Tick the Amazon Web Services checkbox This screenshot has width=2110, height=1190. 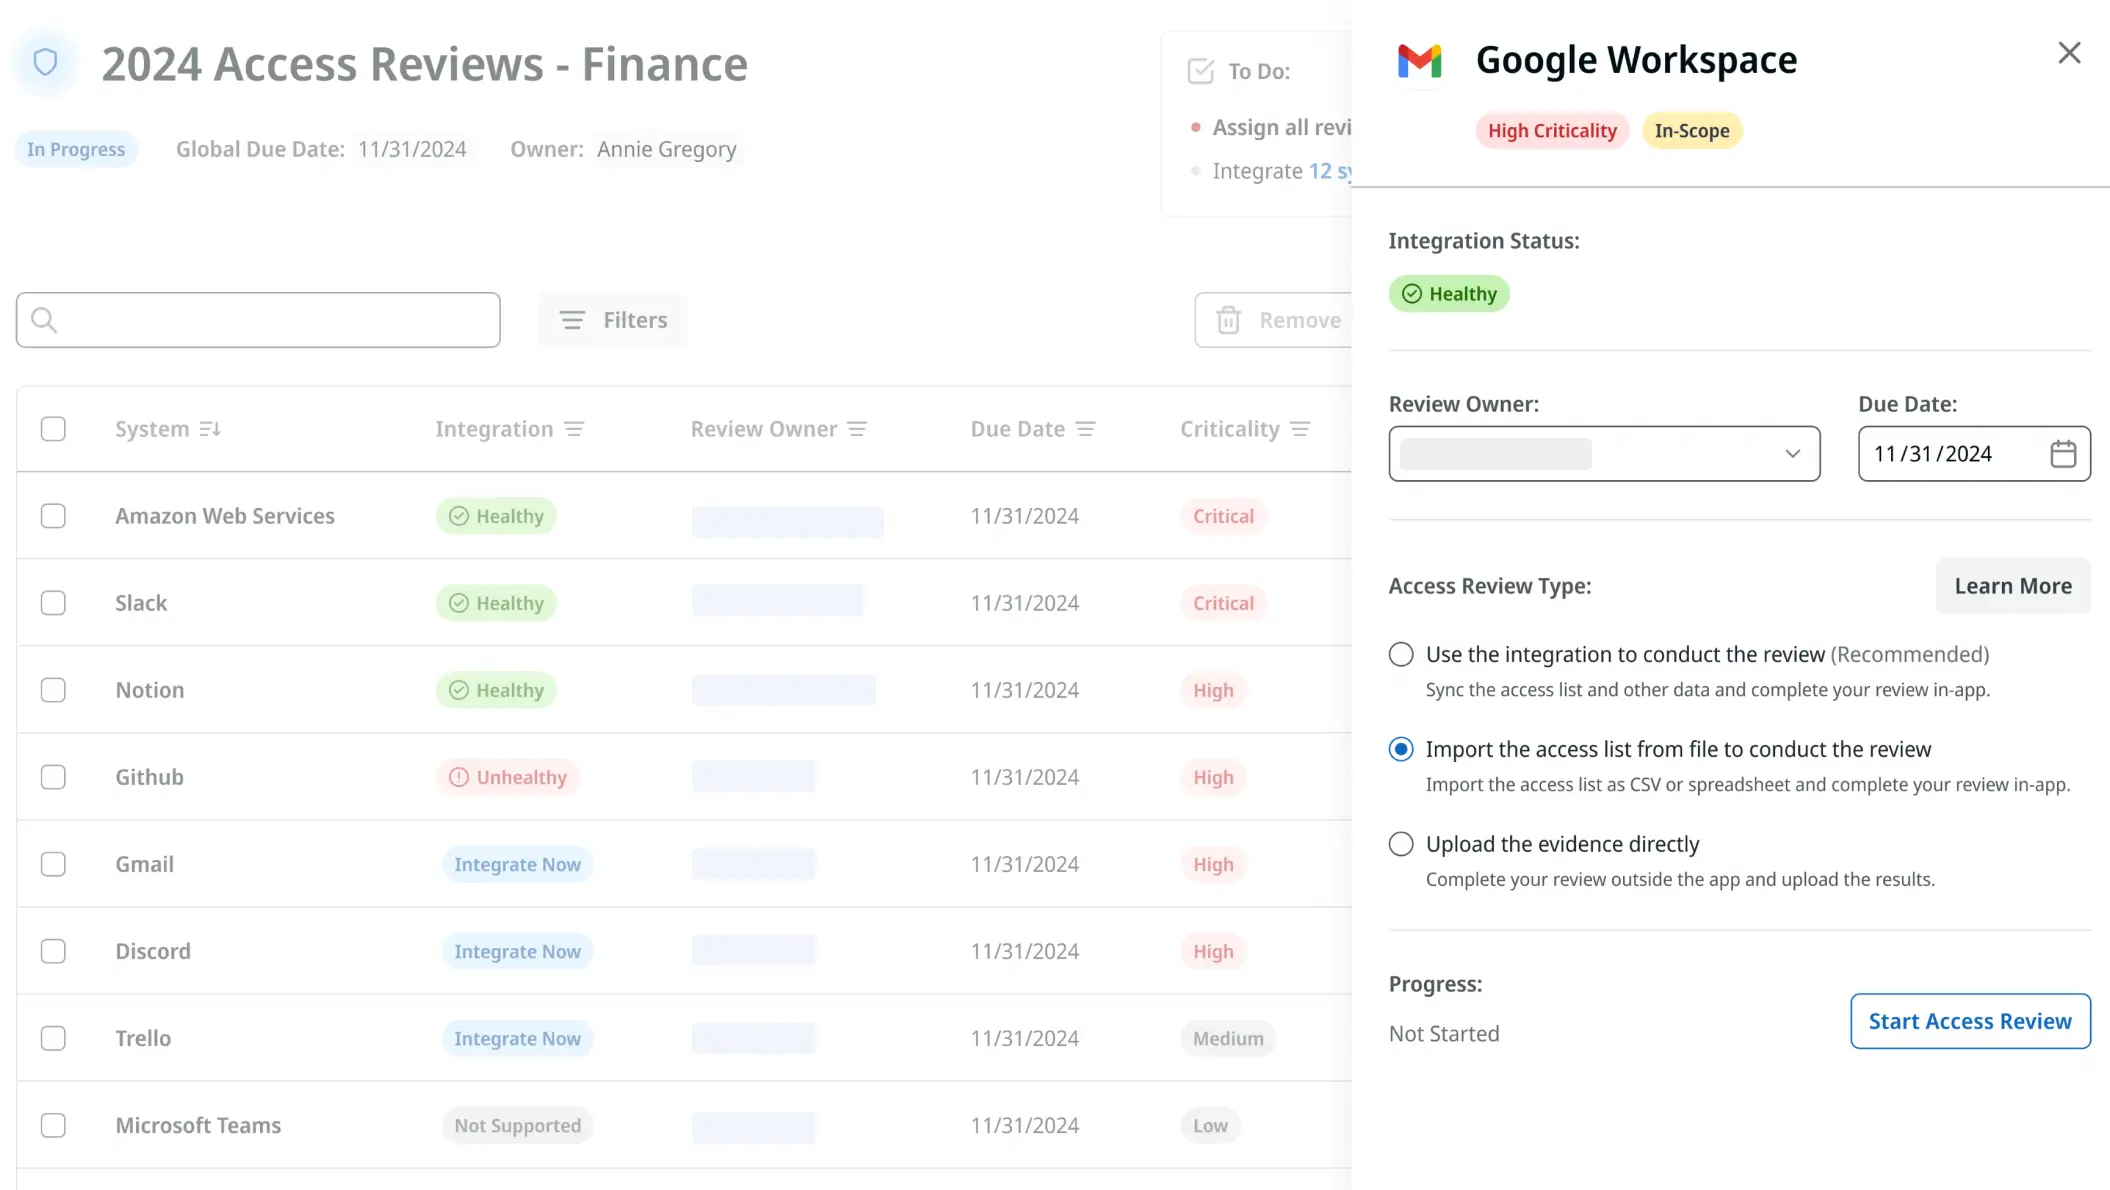click(53, 516)
